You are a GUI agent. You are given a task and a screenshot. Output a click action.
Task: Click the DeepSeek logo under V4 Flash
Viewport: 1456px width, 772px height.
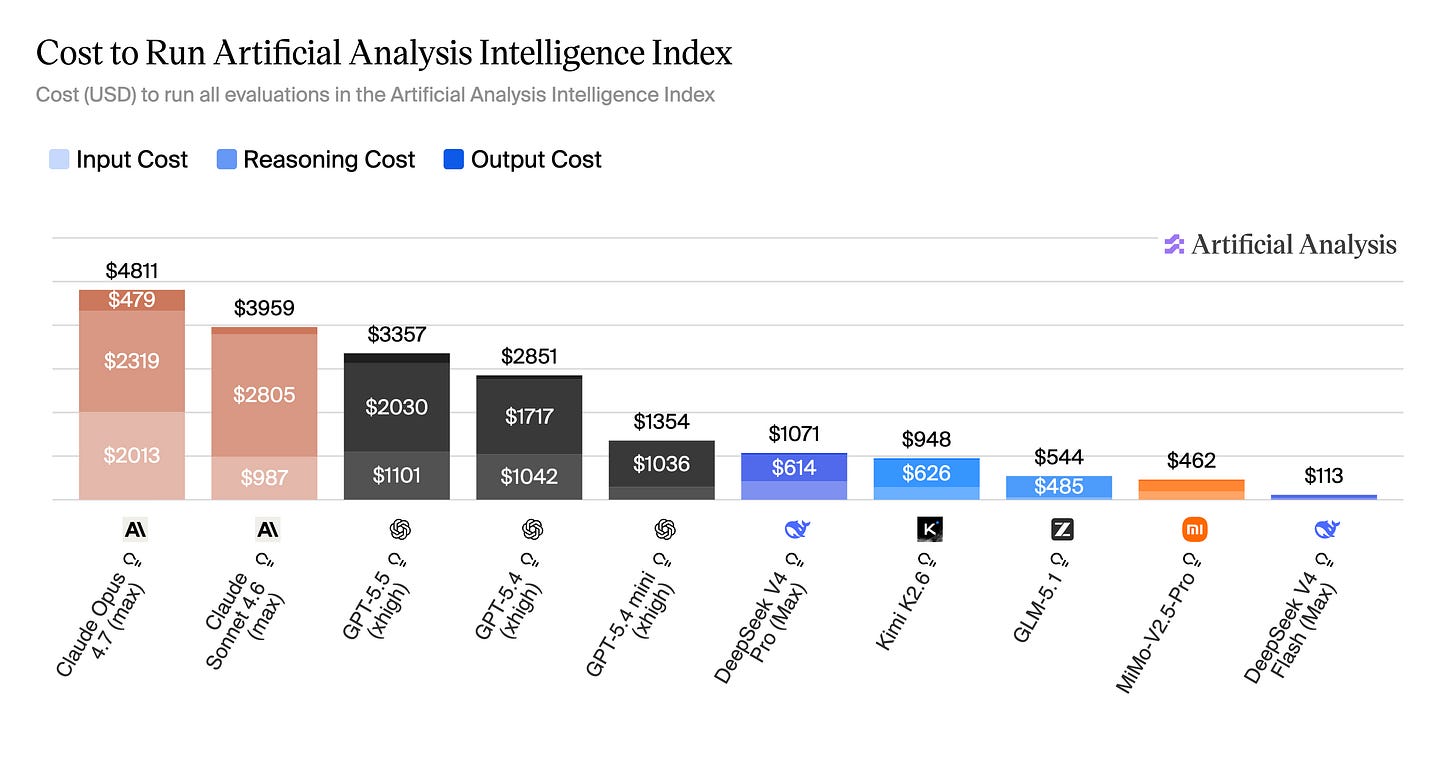[1327, 529]
